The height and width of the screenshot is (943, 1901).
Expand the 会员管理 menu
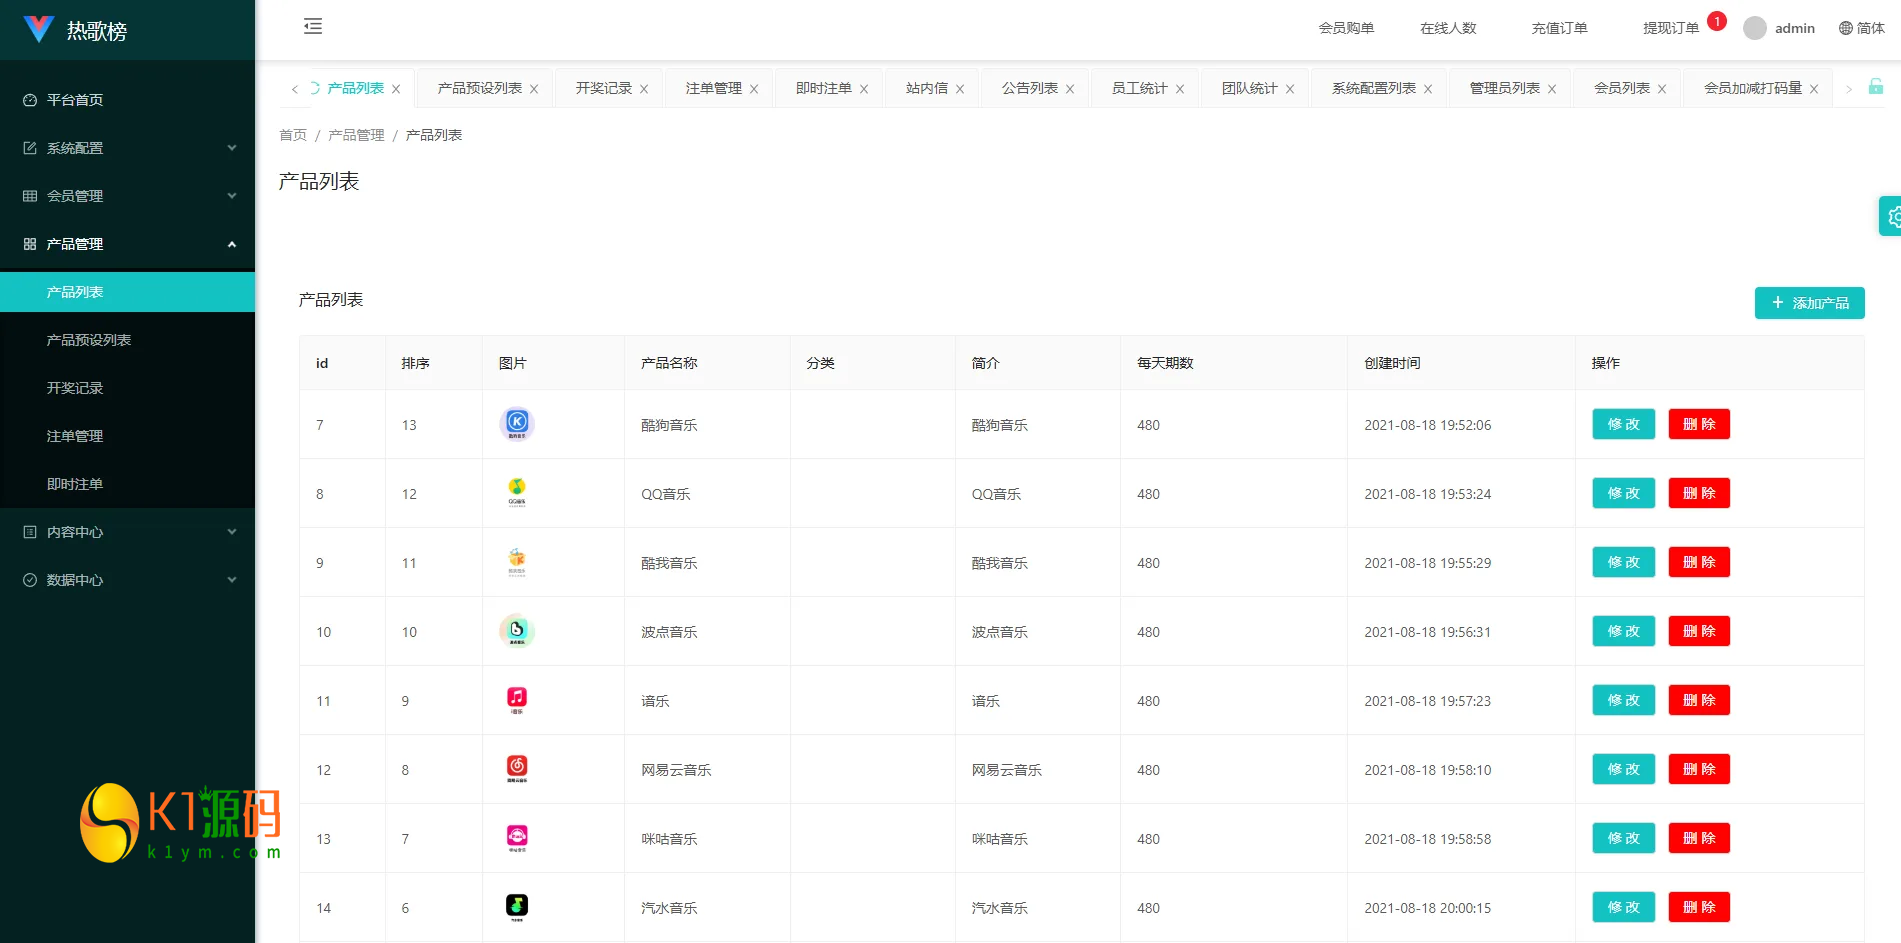(127, 196)
